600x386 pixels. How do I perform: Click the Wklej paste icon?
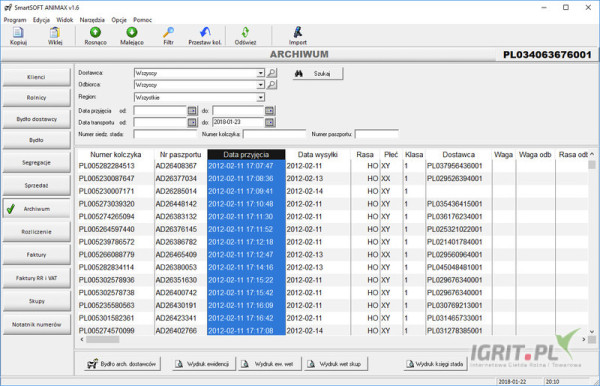point(55,33)
